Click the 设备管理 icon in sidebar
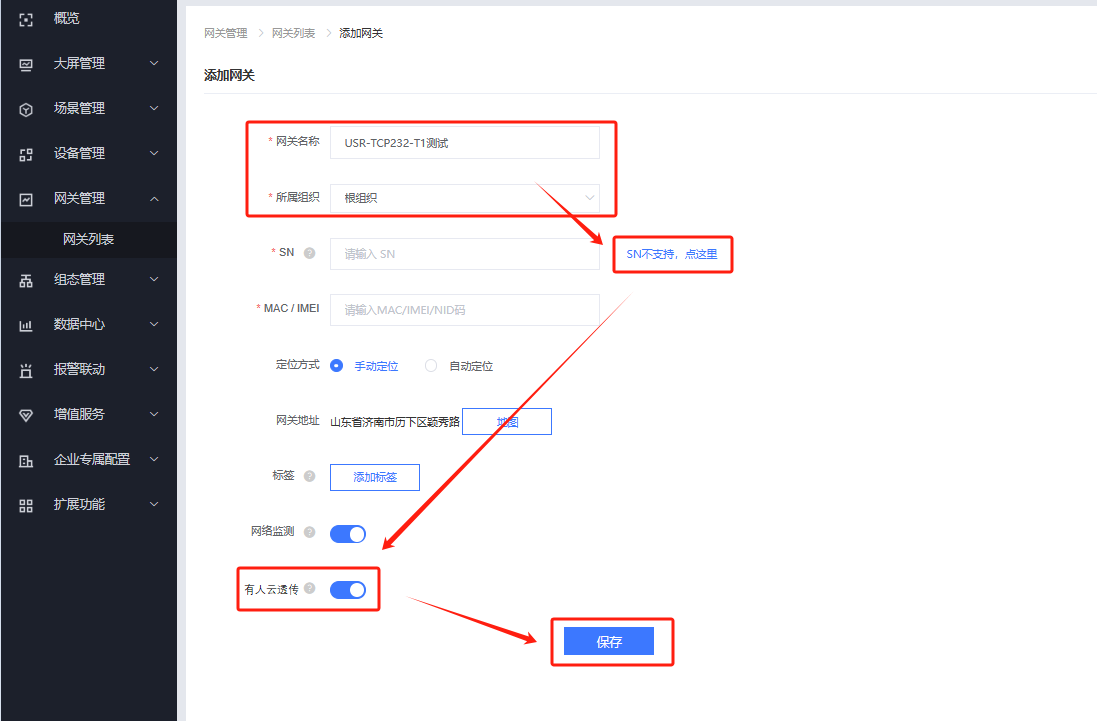Viewport: 1097px width, 721px height. click(27, 154)
